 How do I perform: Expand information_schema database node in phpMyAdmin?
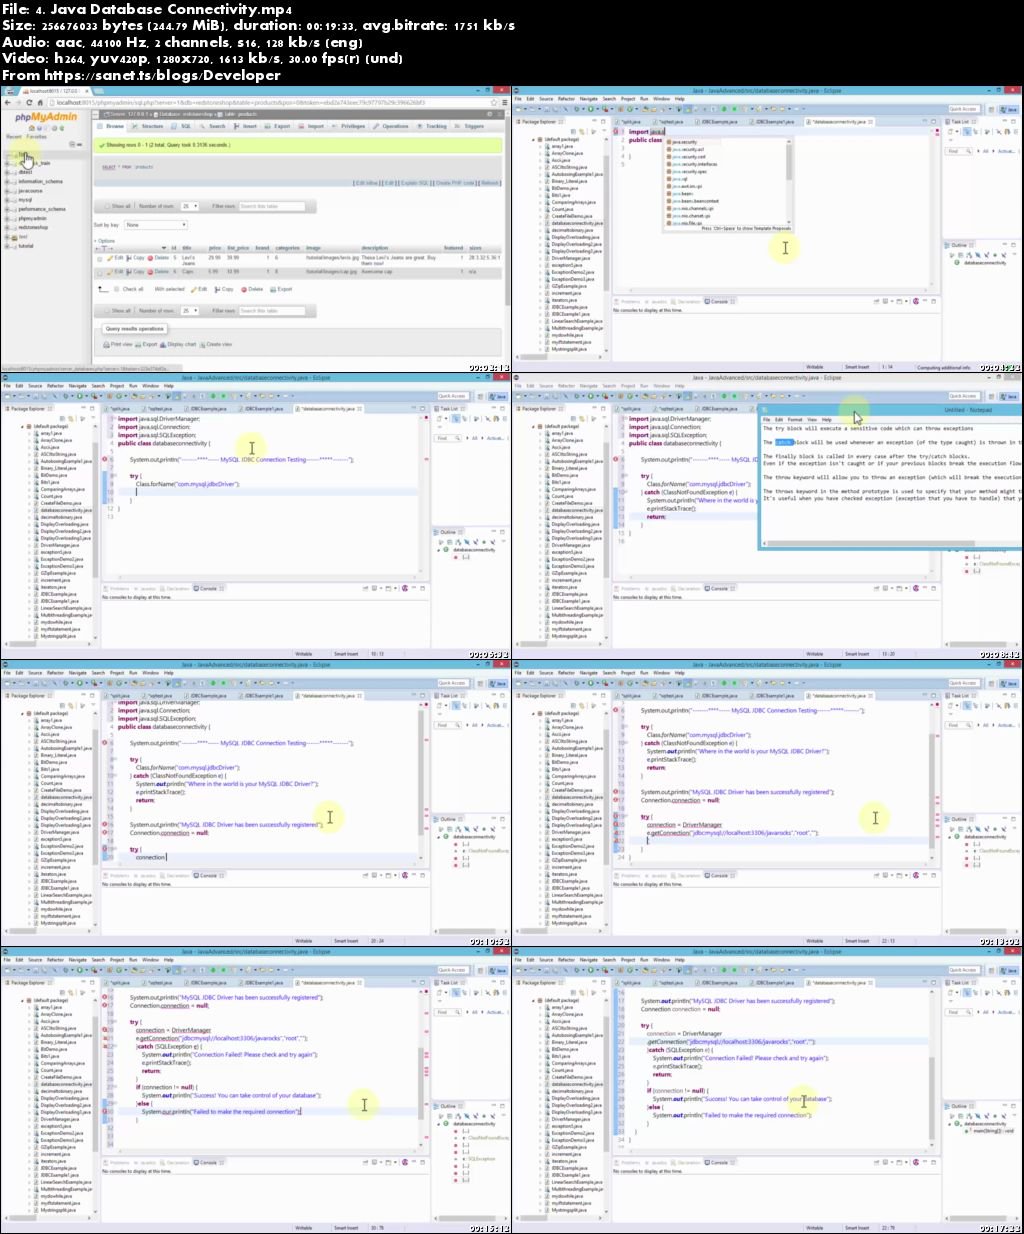pyautogui.click(x=7, y=182)
